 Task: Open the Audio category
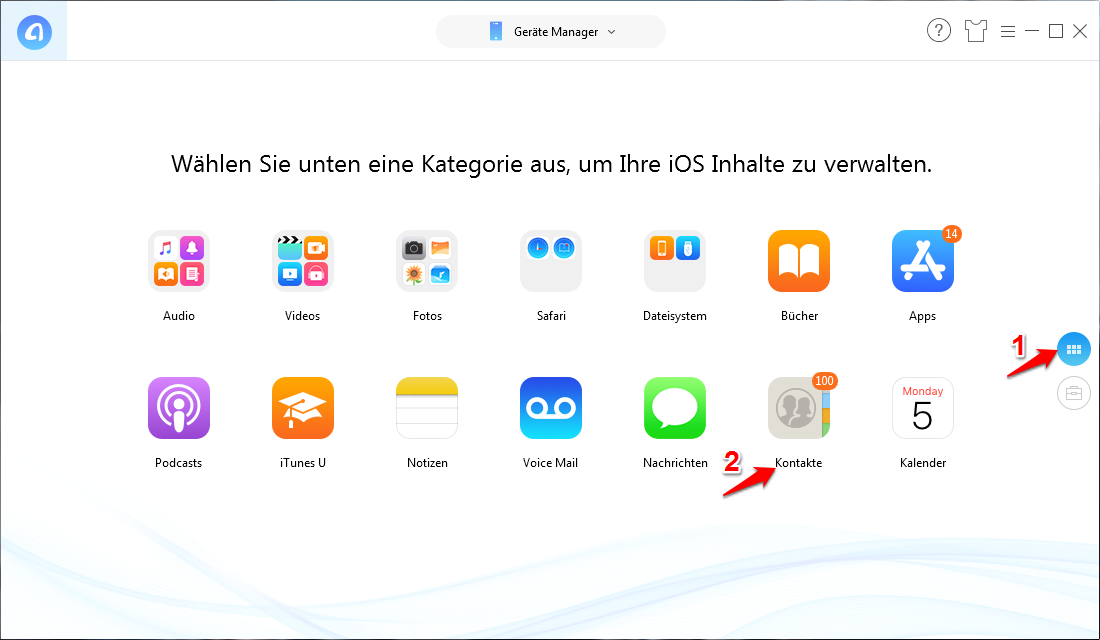[x=179, y=261]
